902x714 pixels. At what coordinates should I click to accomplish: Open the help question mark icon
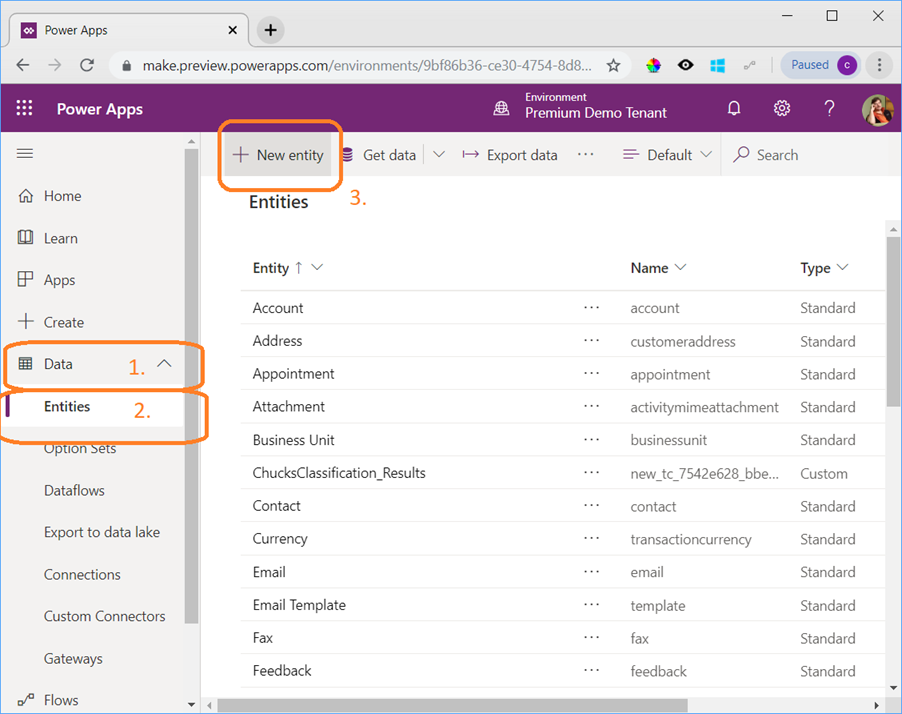click(x=829, y=108)
